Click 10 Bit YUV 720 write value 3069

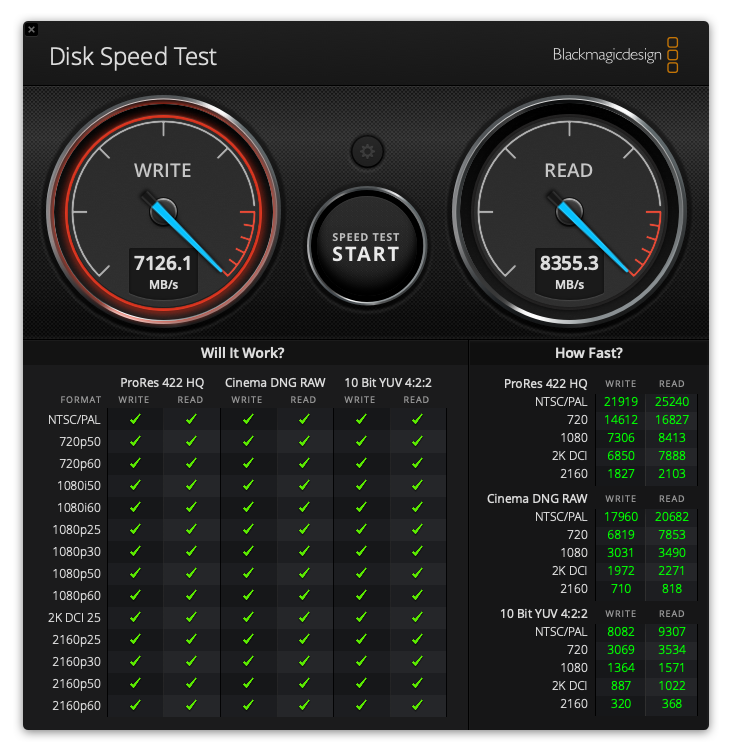pyautogui.click(x=621, y=650)
